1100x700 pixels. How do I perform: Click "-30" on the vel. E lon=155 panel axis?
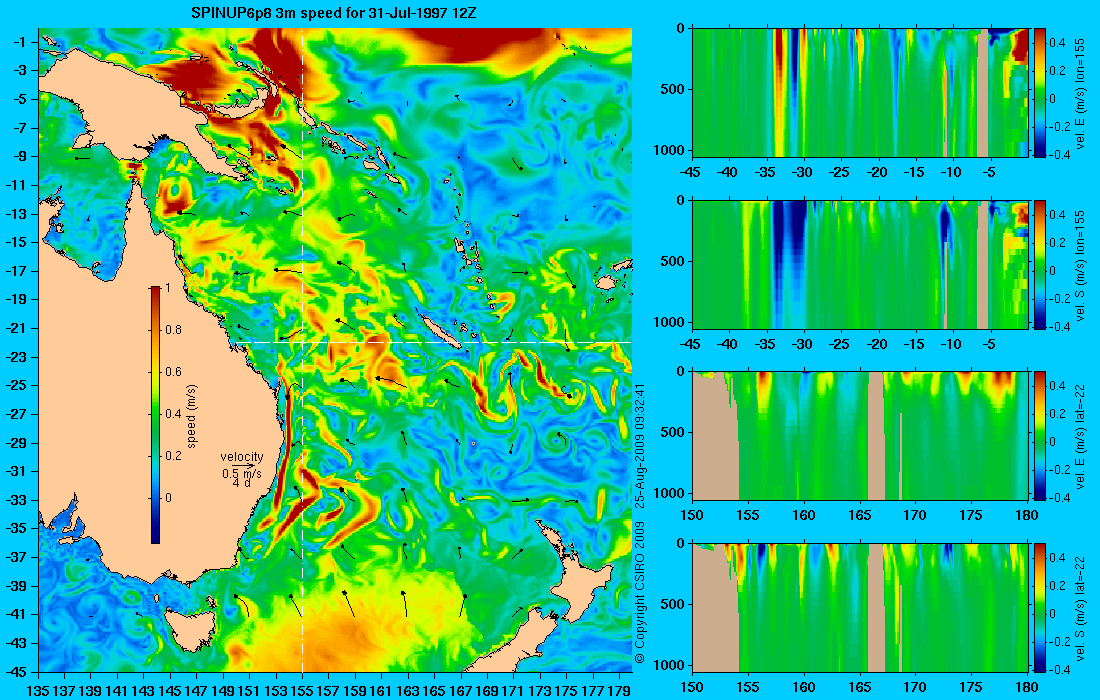pyautogui.click(x=802, y=172)
